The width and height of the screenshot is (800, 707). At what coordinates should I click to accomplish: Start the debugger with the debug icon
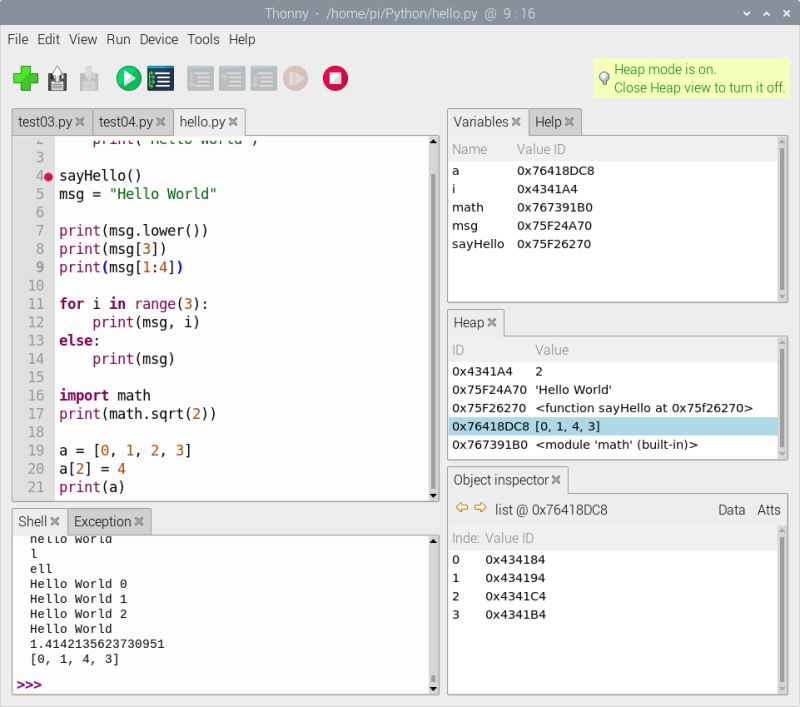(160, 78)
